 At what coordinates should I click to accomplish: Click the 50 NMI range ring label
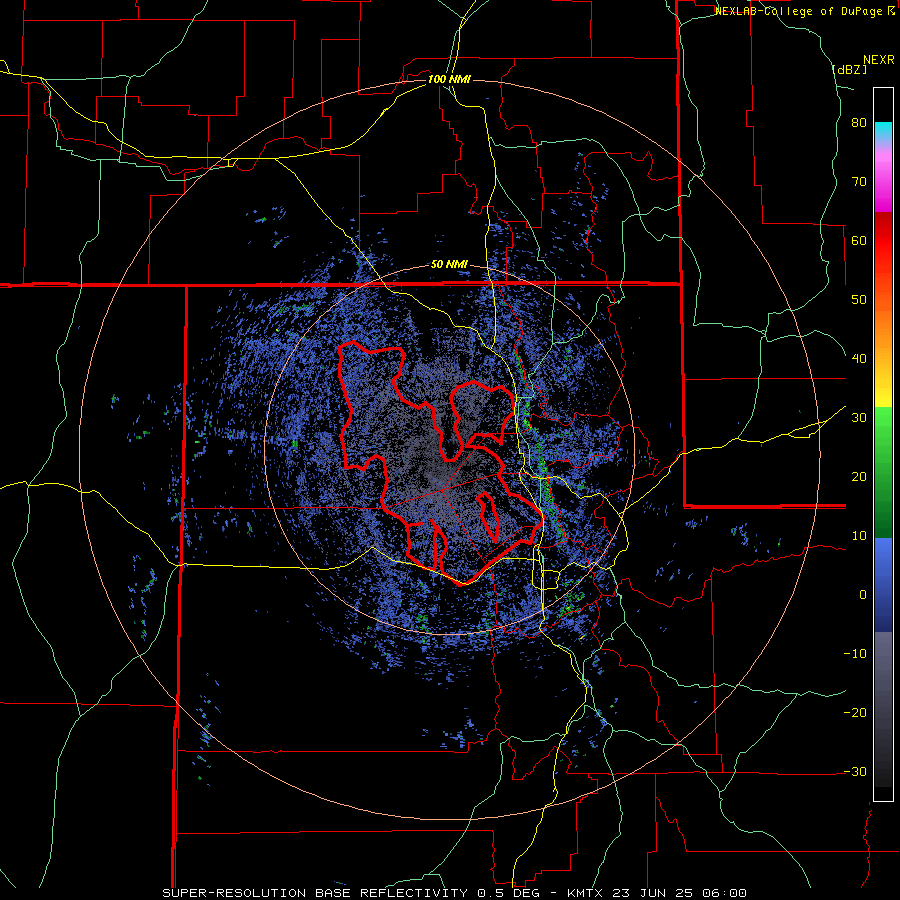pos(449,265)
